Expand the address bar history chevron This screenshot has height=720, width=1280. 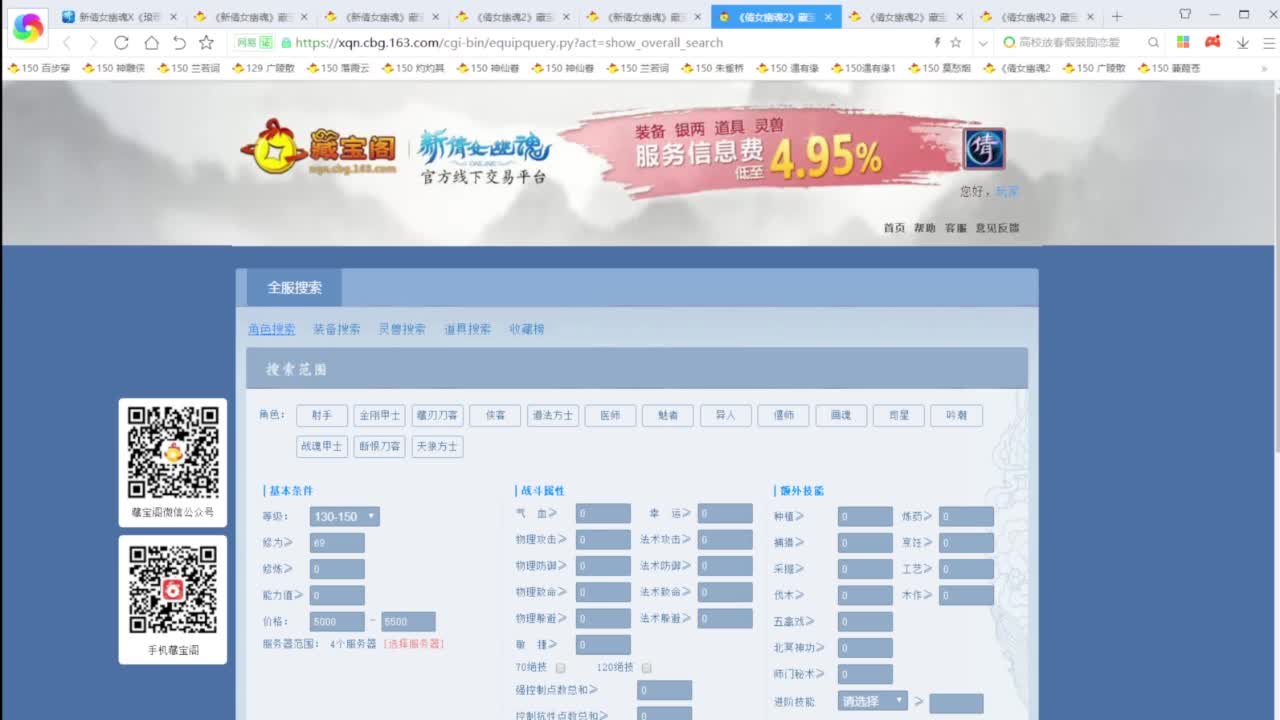tap(983, 42)
